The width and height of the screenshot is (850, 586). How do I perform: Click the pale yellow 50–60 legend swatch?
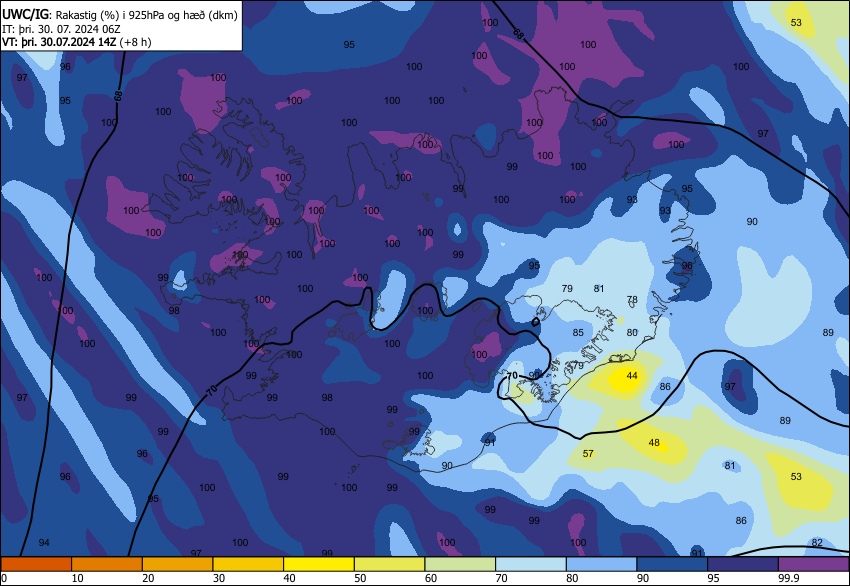coord(390,564)
